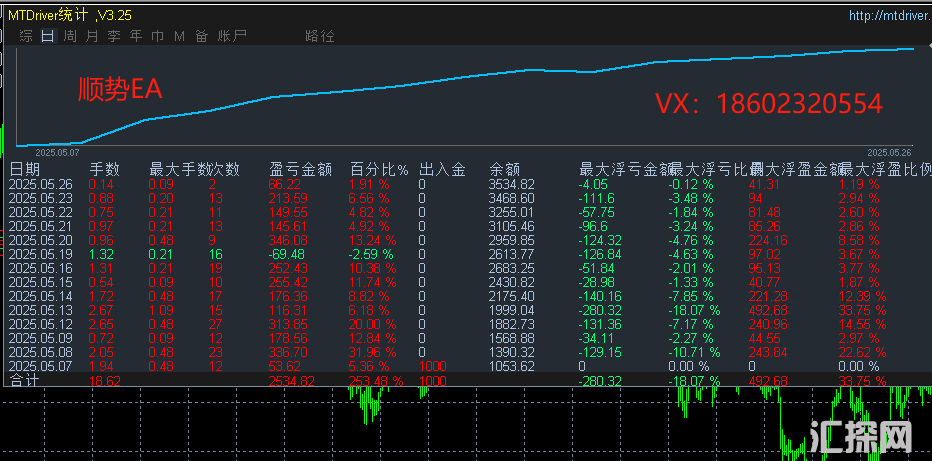Click the -280.32 drawdown in 2025.05.13 row

(600, 310)
